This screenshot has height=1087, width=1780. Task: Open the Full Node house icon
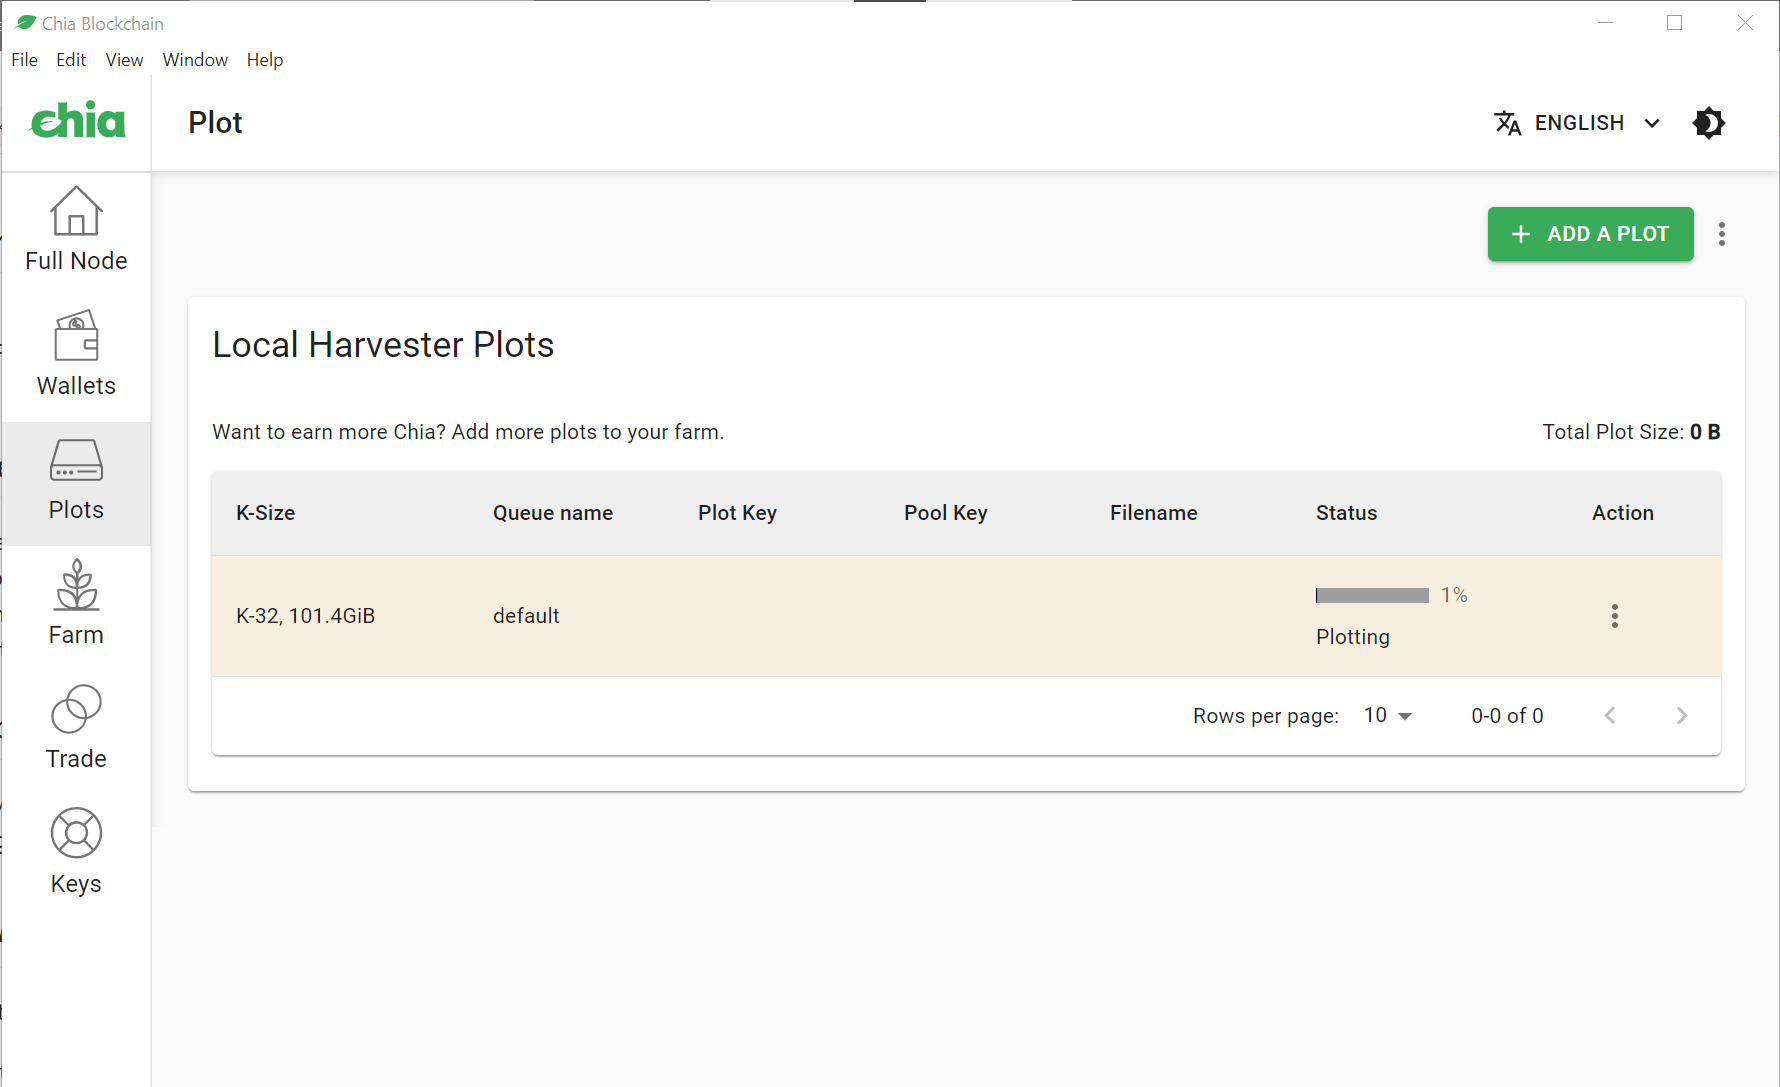76,212
